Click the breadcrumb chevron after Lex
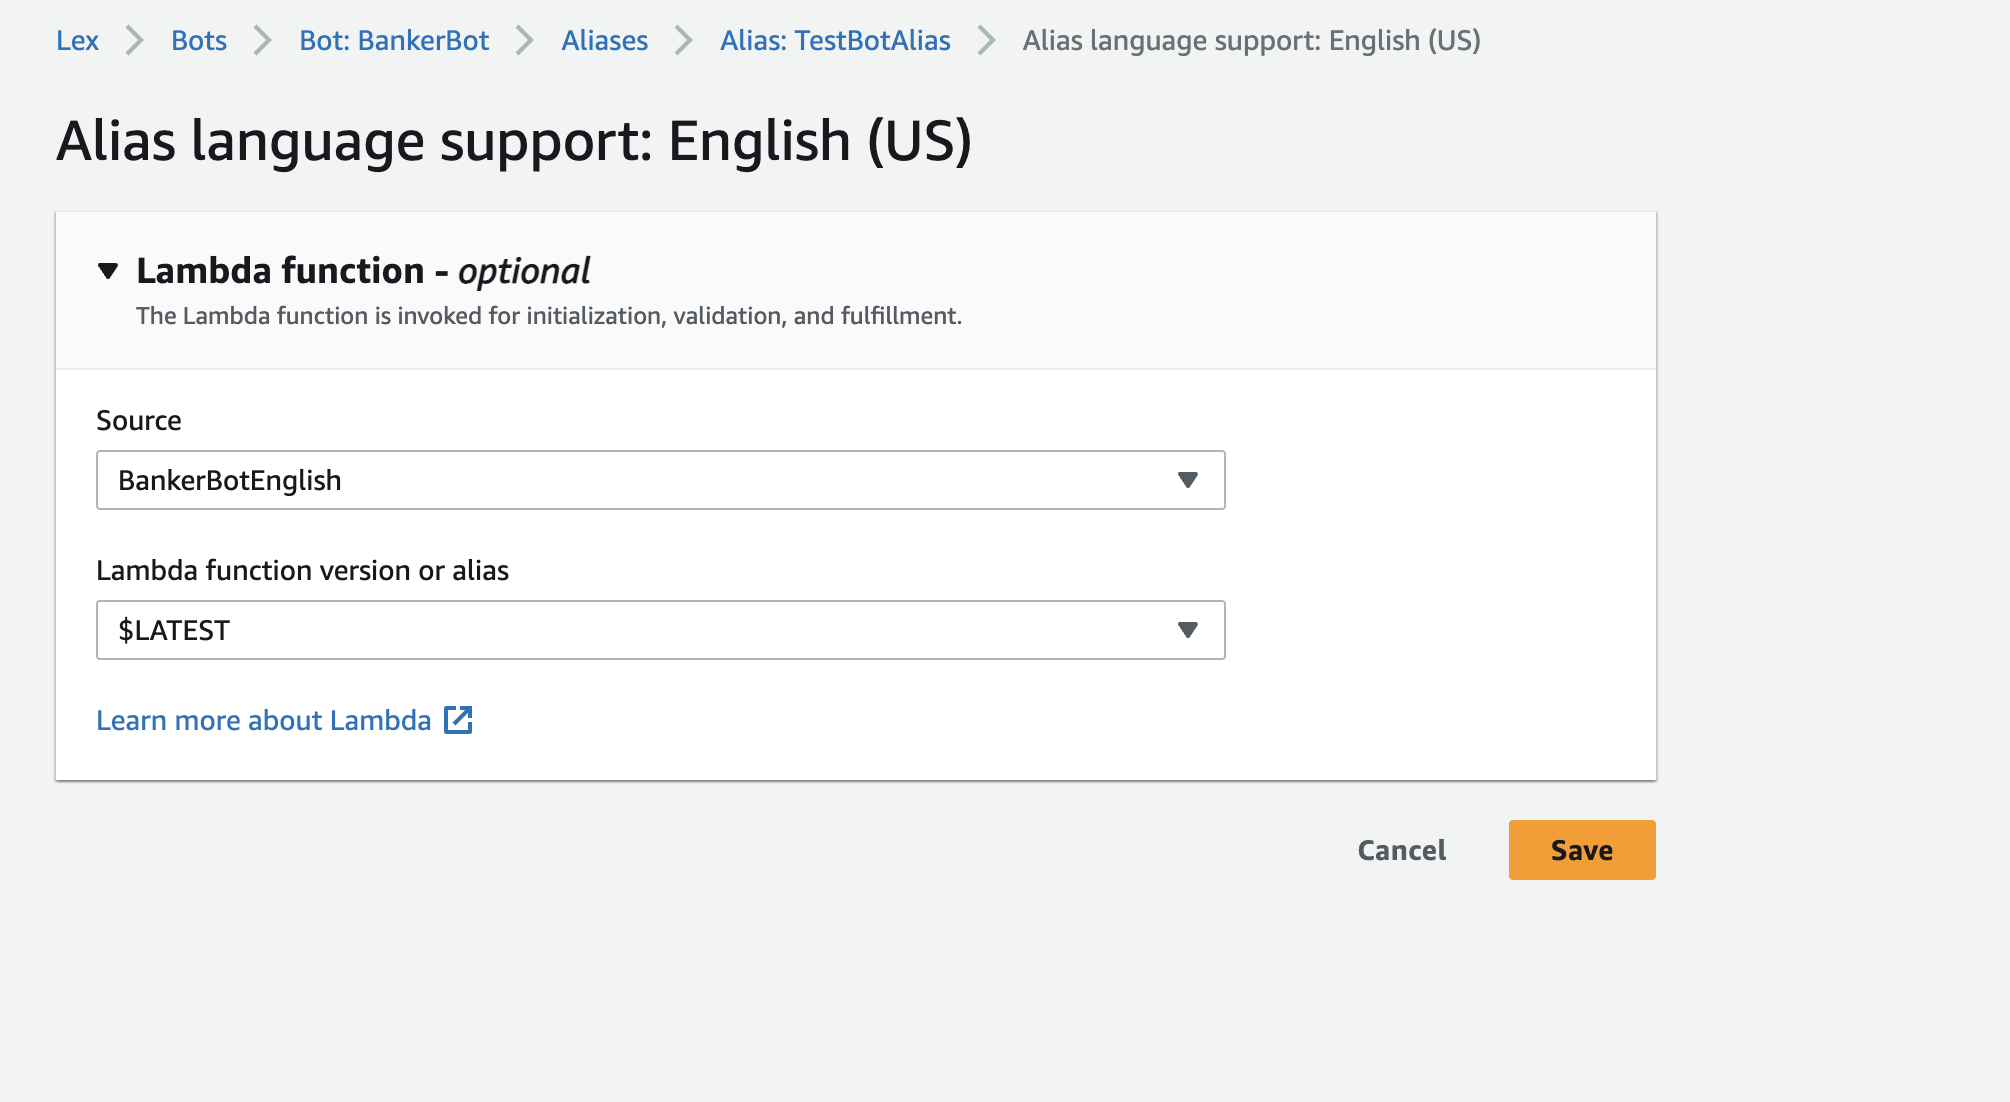This screenshot has height=1102, width=2010. pos(135,41)
